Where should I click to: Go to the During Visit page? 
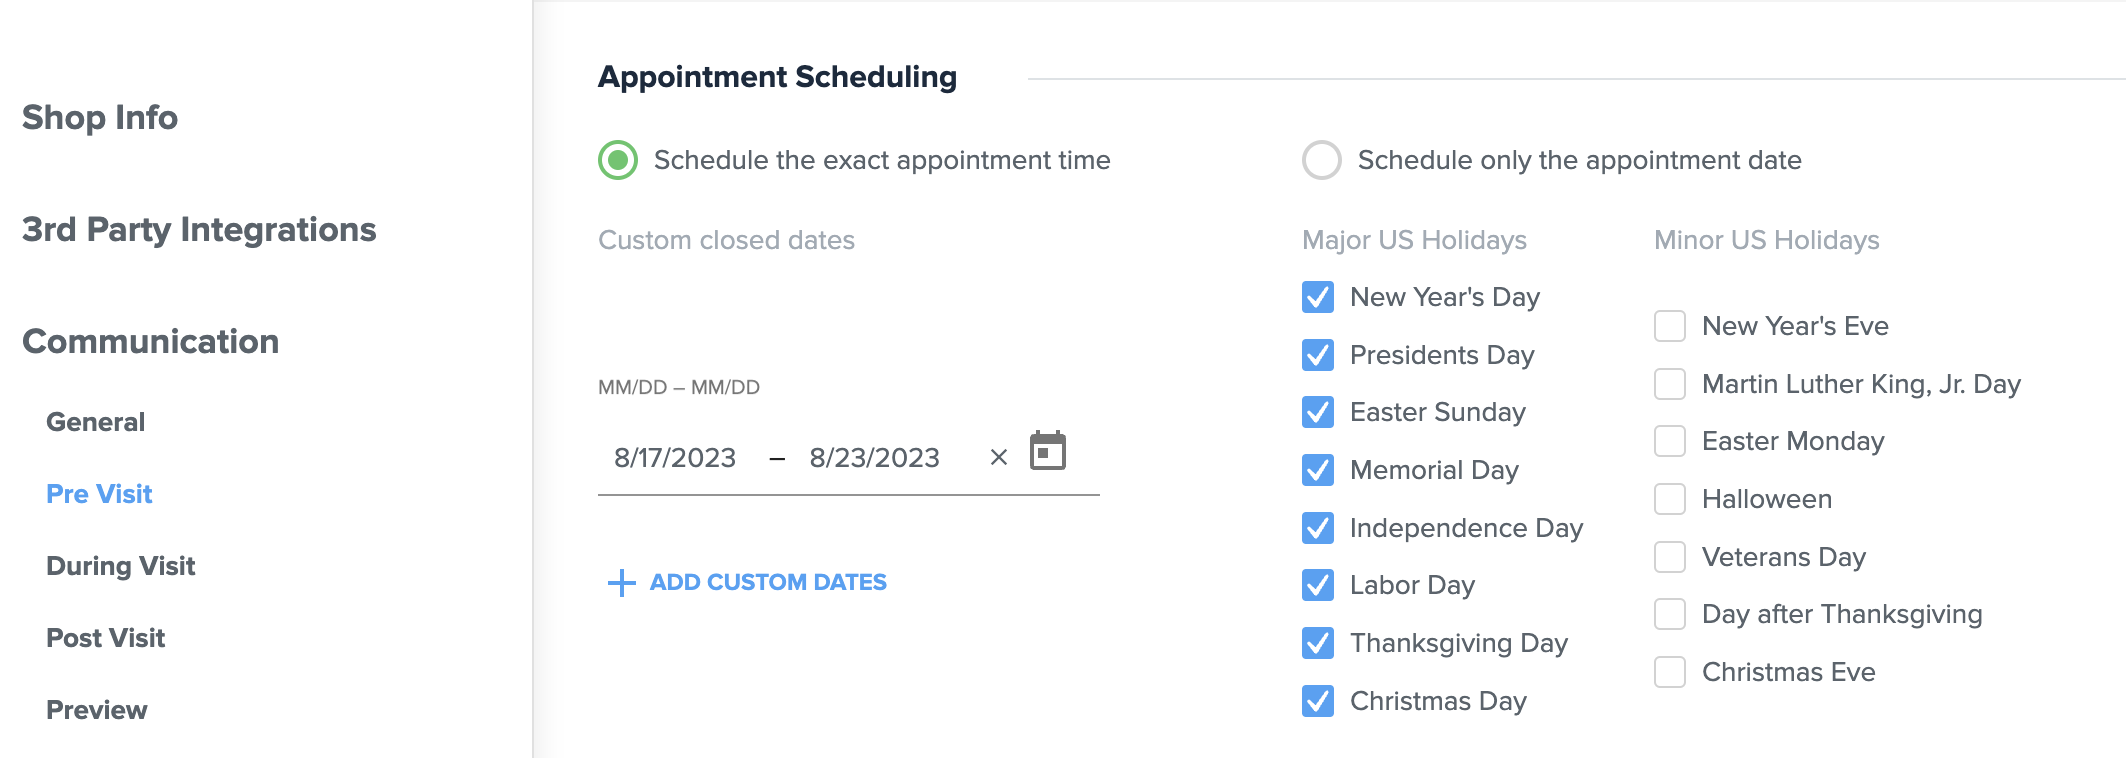point(121,566)
